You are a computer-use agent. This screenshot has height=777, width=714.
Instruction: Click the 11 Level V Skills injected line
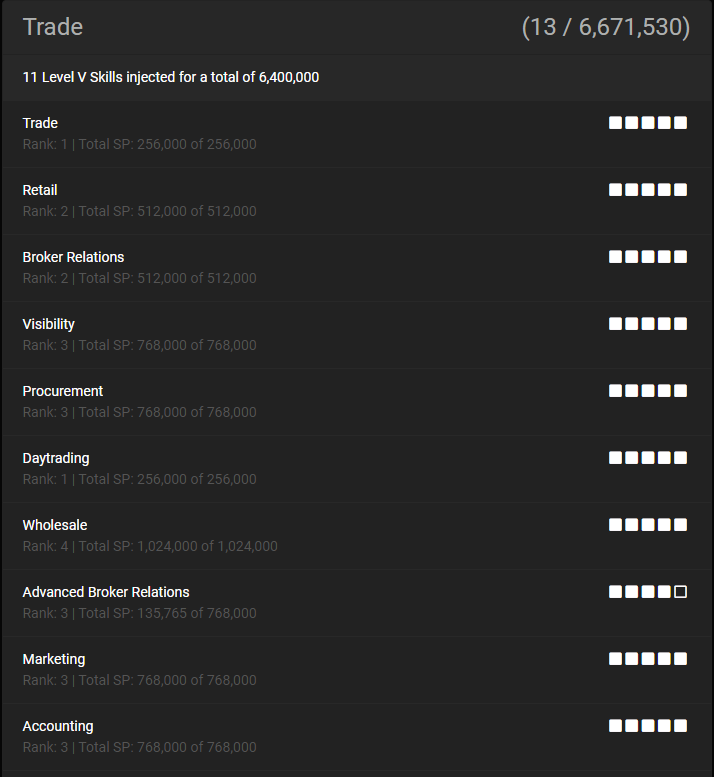(170, 77)
